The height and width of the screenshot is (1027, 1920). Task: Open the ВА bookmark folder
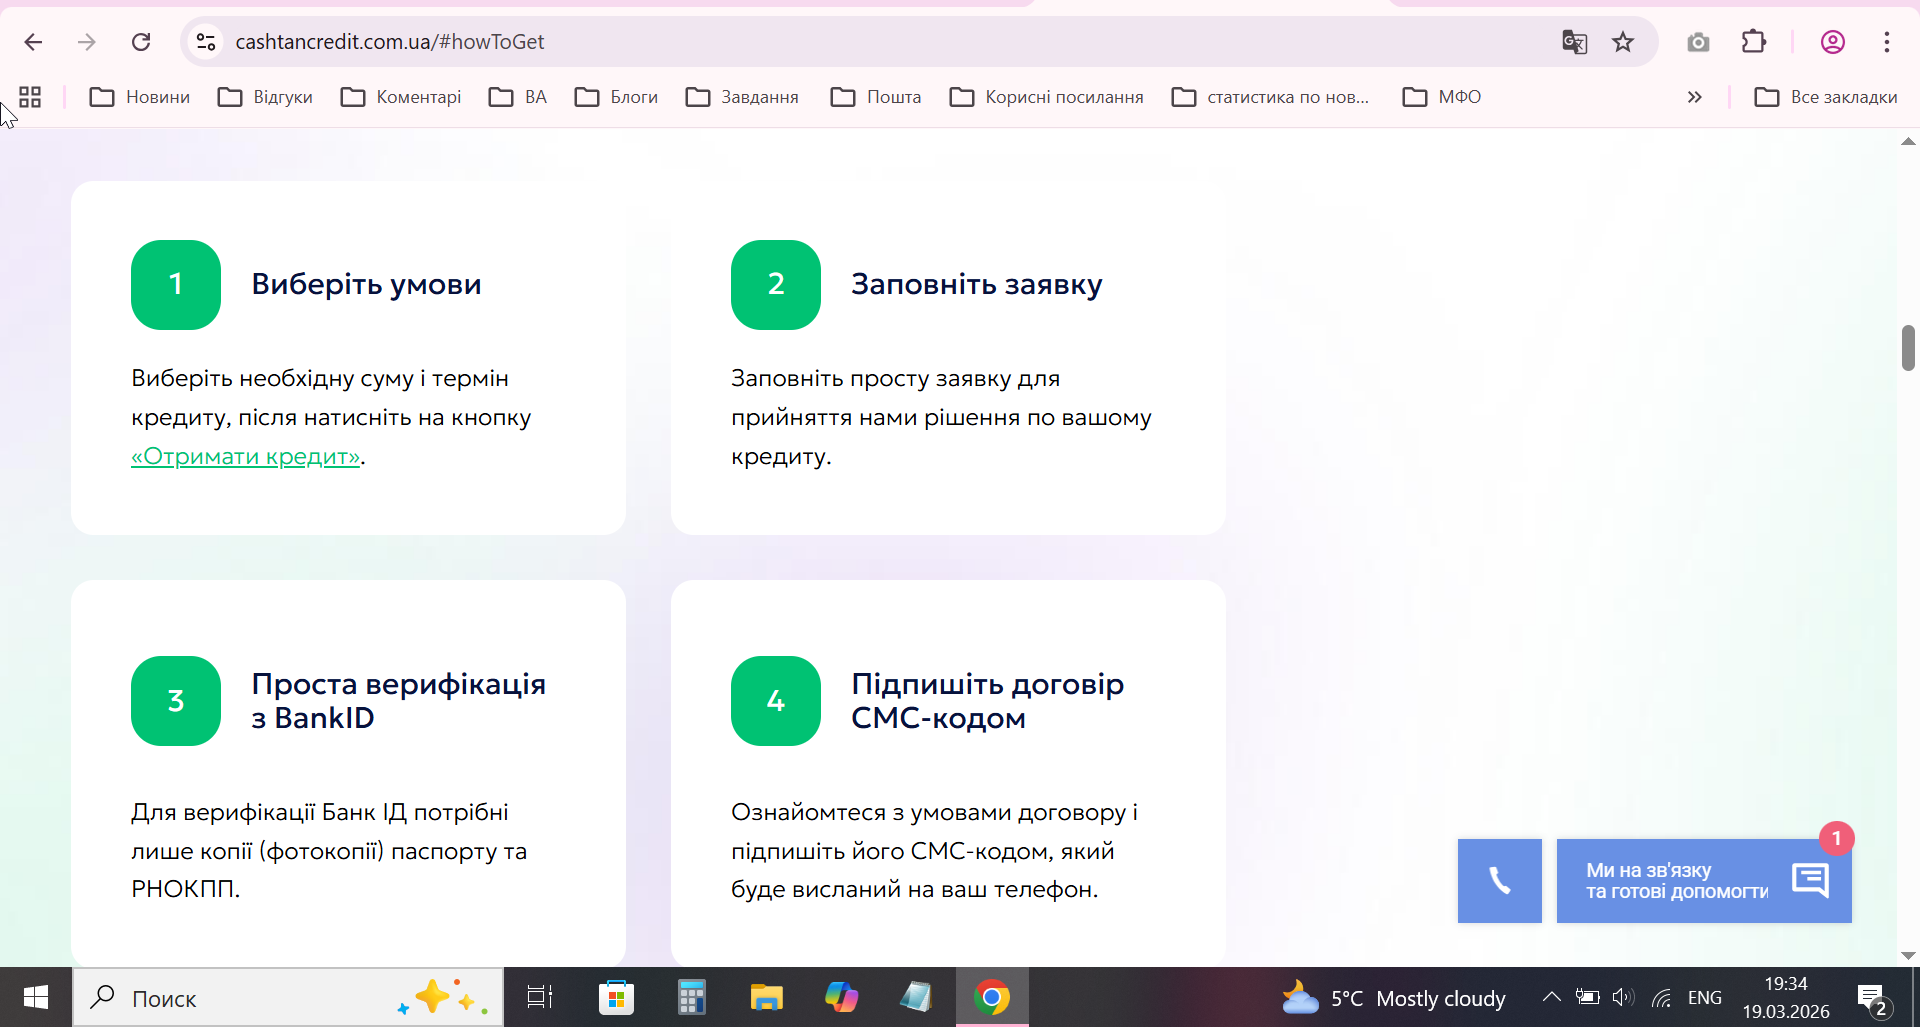(x=518, y=97)
